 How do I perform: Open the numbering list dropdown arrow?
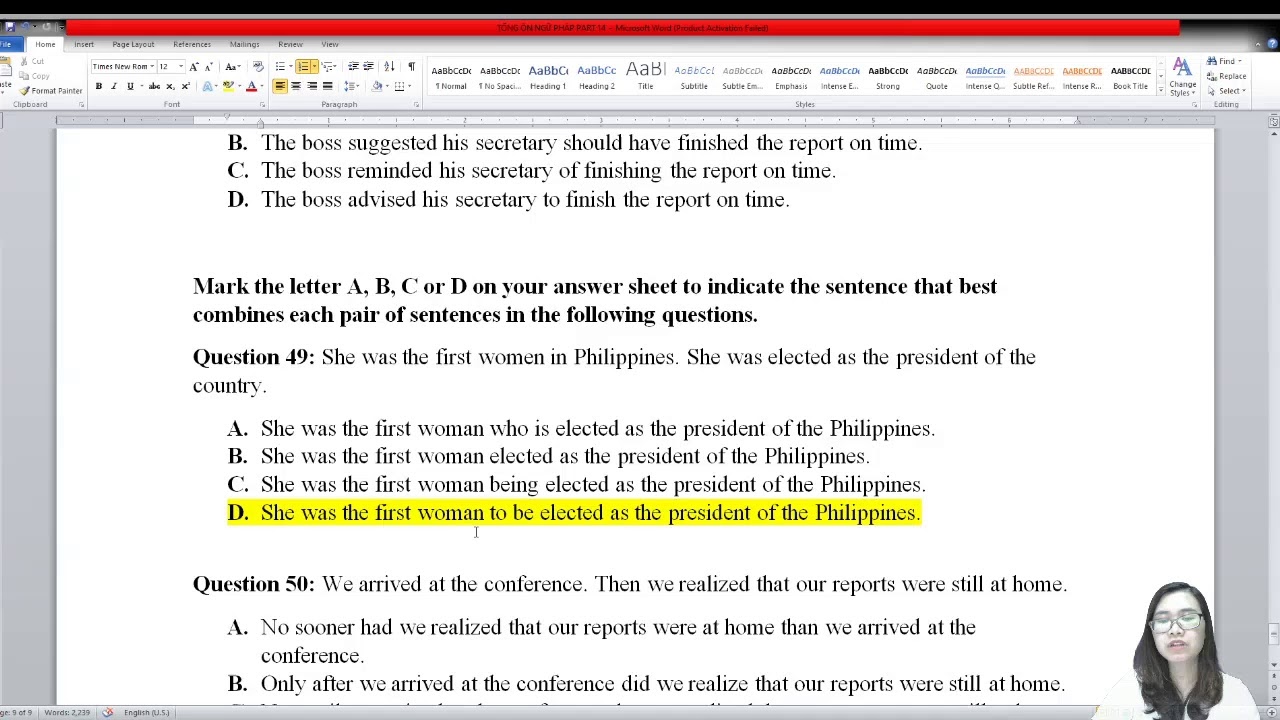click(314, 66)
